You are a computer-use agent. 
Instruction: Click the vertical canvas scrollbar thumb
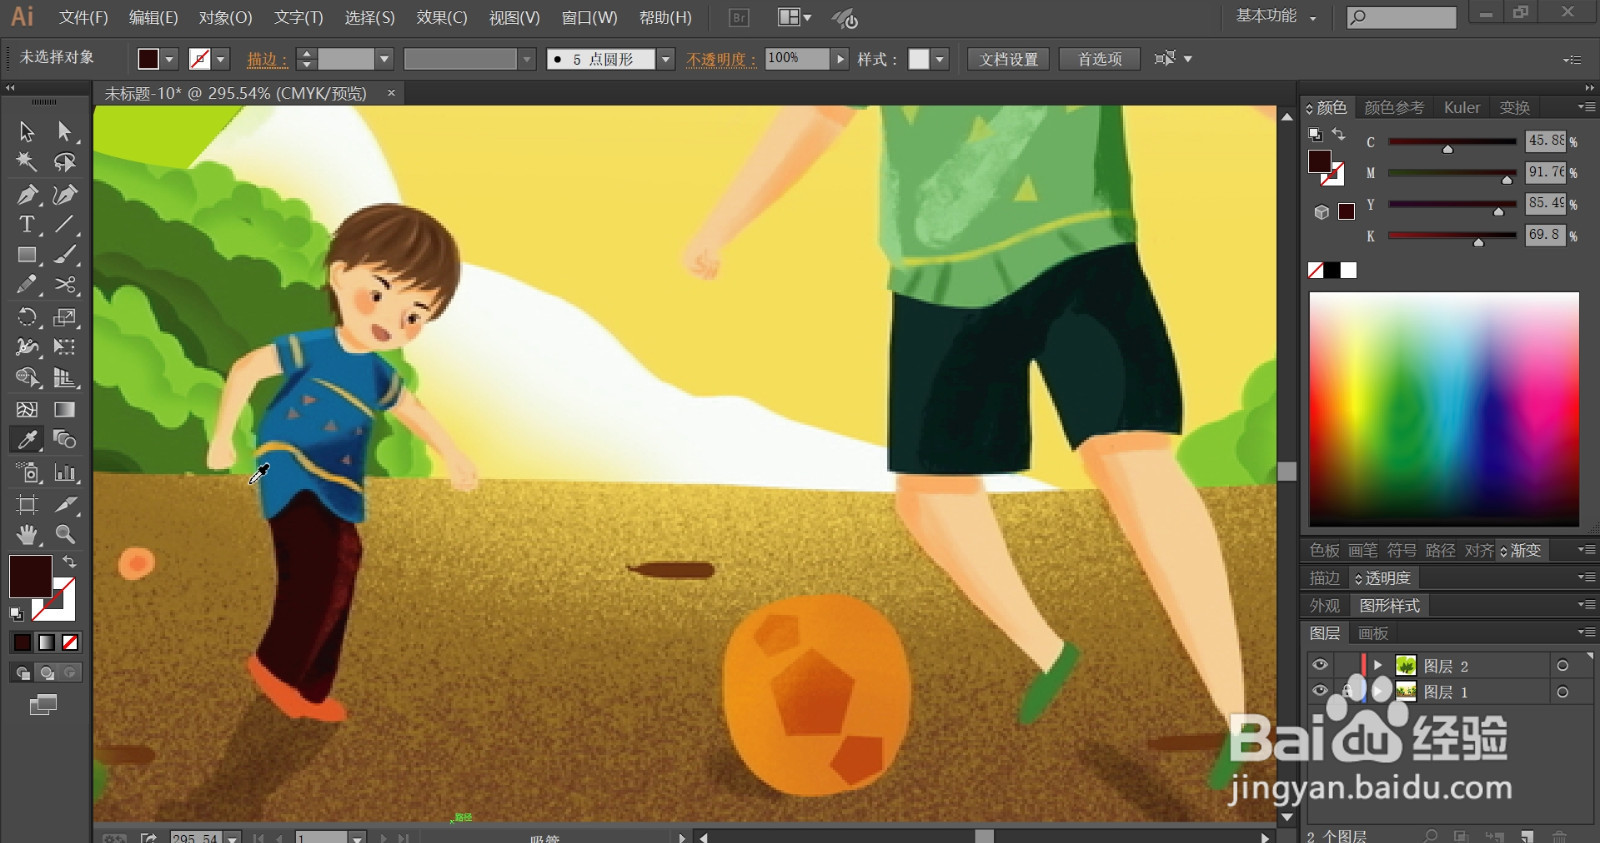(x=1287, y=471)
